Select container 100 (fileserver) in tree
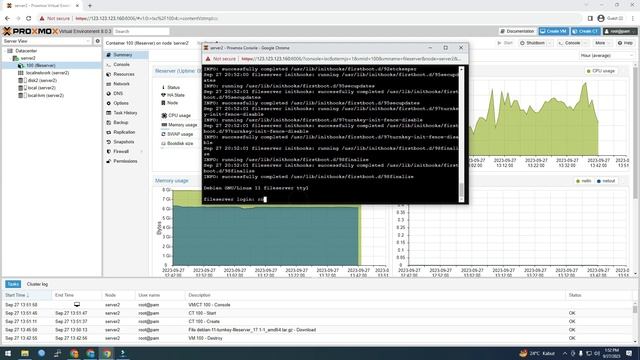 40,65
